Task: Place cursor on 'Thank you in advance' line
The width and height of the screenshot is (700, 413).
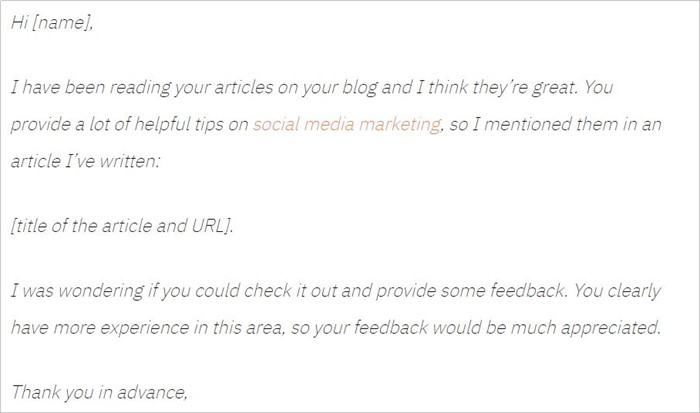Action: pos(99,392)
